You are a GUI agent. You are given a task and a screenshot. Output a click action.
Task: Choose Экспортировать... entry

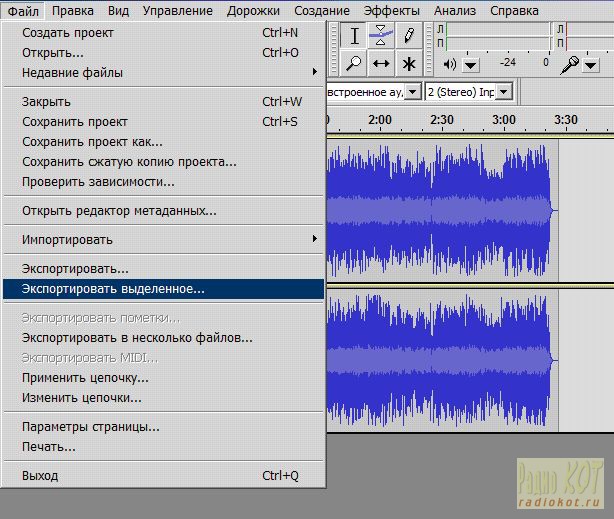[x=164, y=269]
